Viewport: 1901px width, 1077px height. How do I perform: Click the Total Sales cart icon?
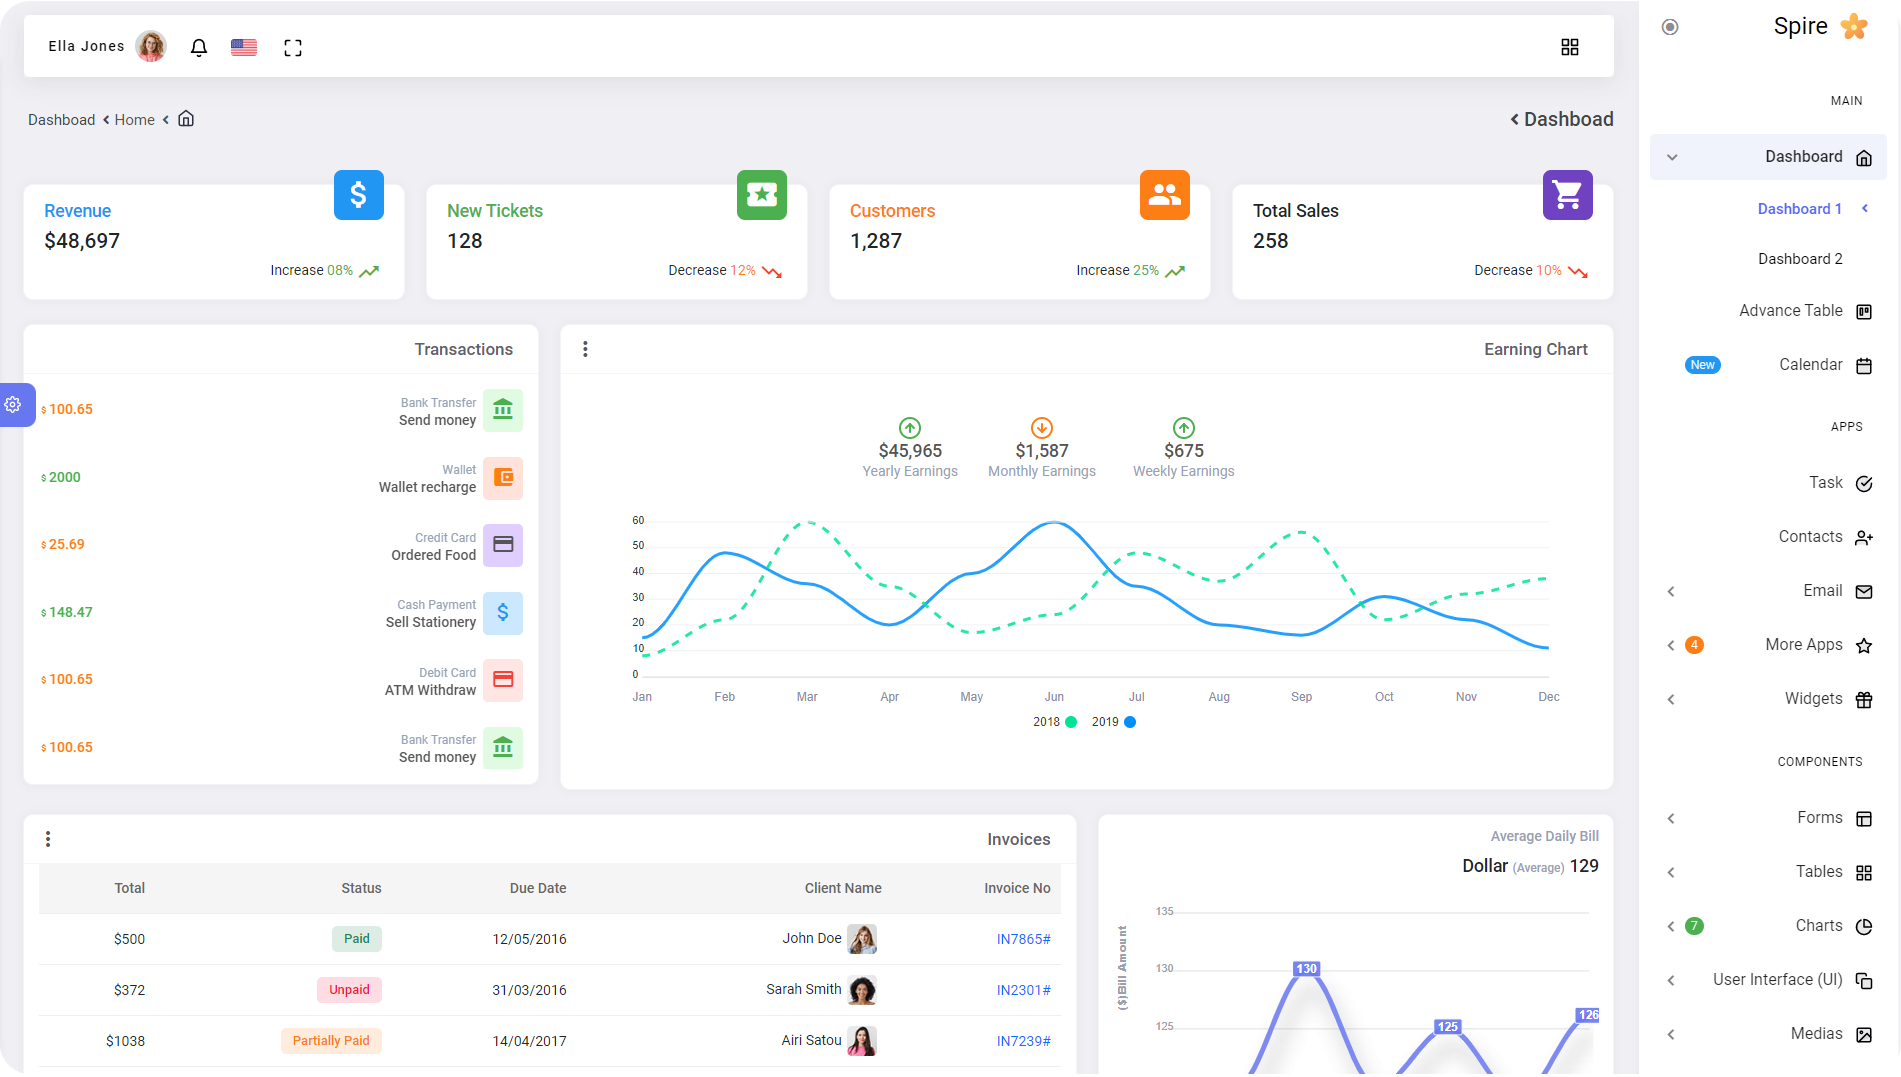[1567, 195]
